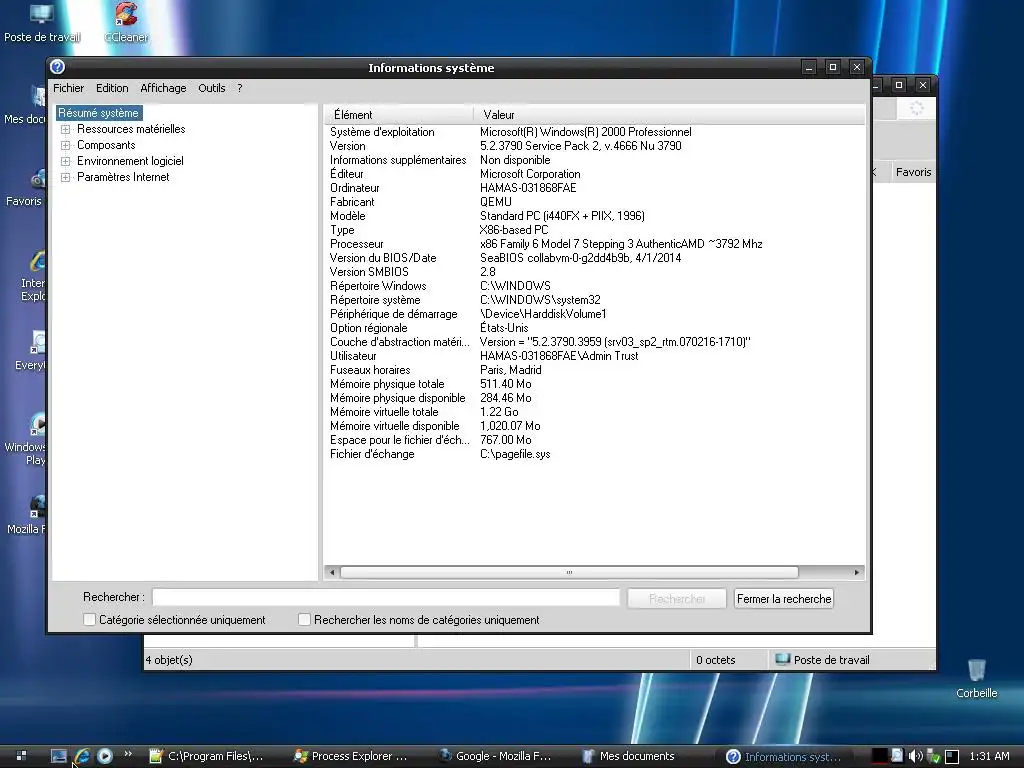
Task: Select the Utilisateur row
Action: point(594,356)
